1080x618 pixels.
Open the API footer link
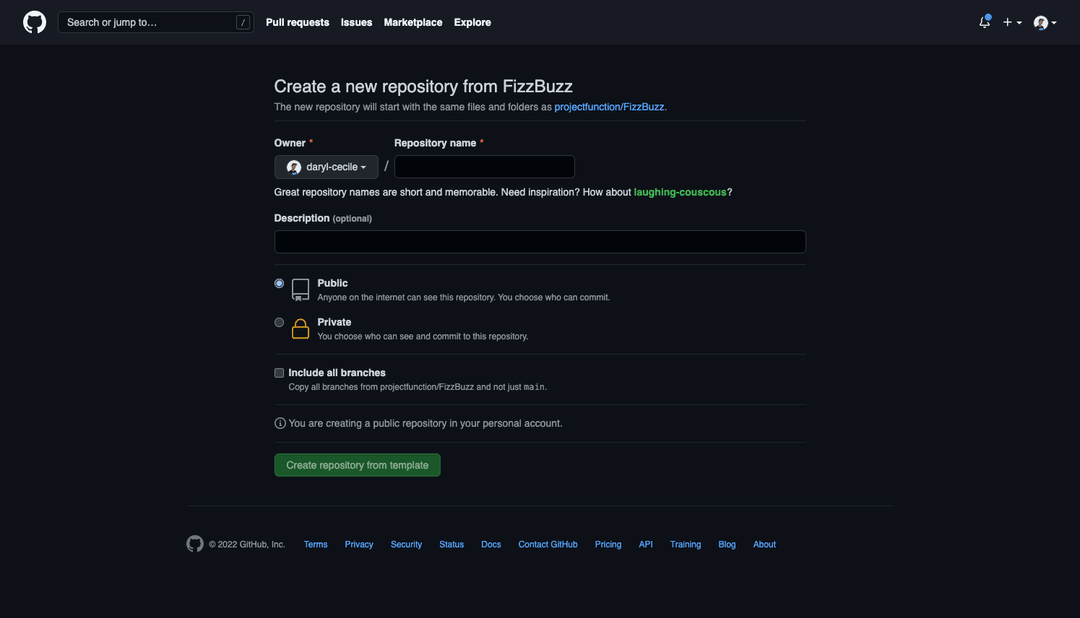pos(645,544)
